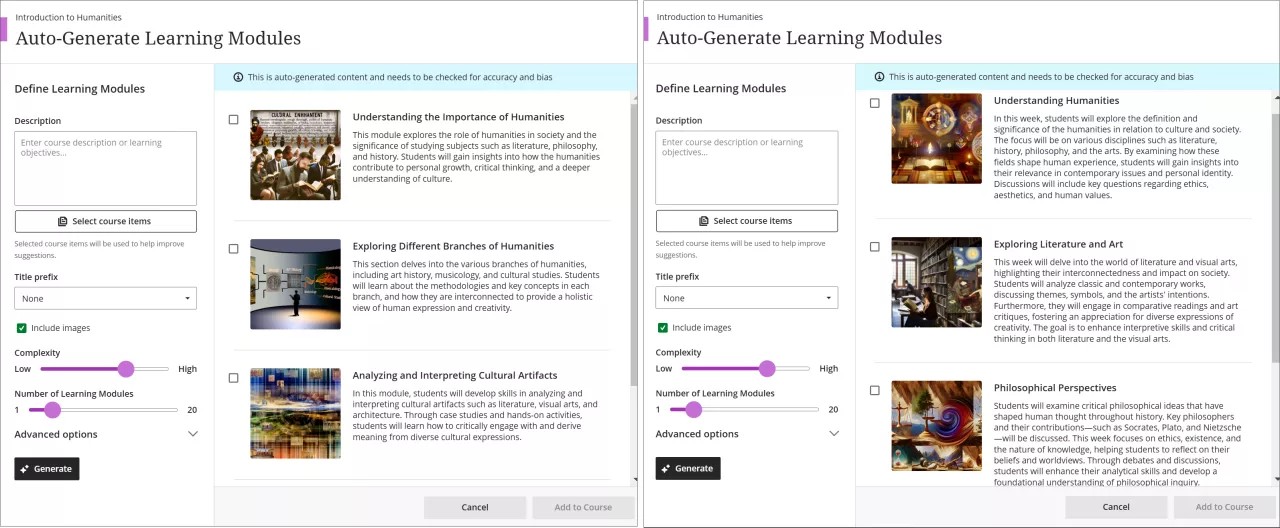Viewport: 1280px width, 528px height.
Task: Tick the Analyzing and Interpreting Cultural Artifacts checkbox
Action: (233, 378)
